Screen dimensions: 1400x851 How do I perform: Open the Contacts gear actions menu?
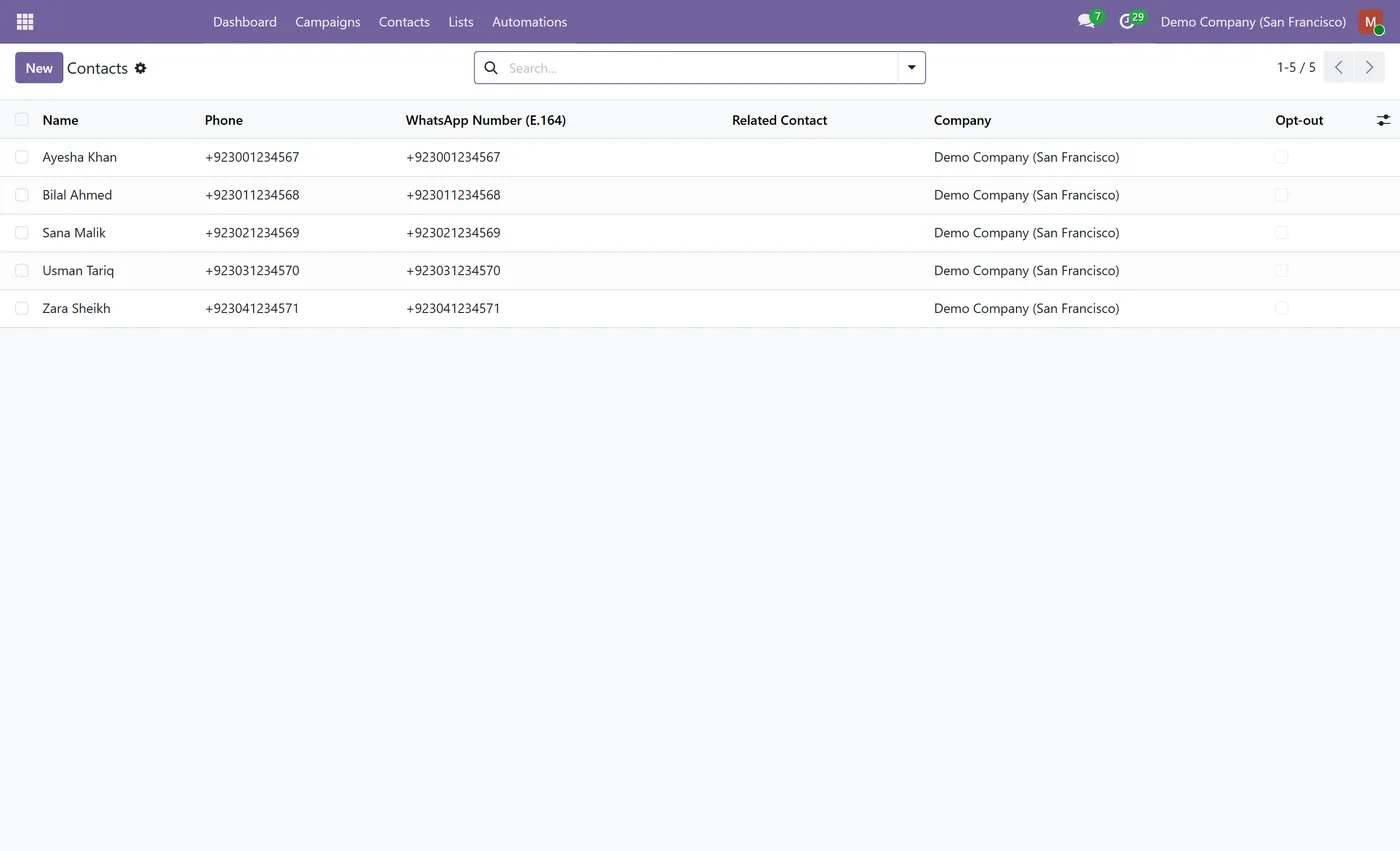click(140, 68)
